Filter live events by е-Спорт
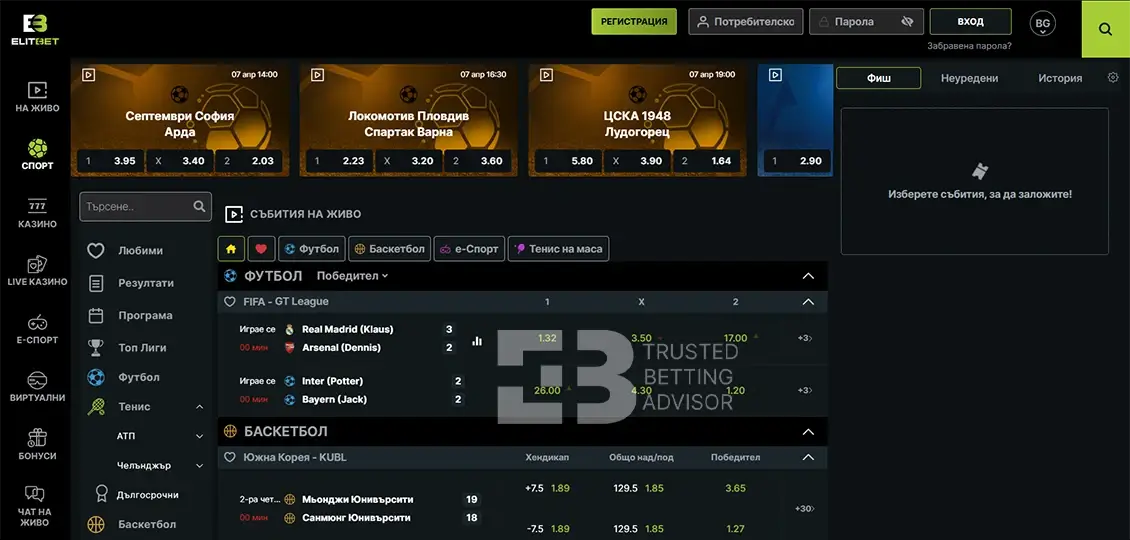Viewport: 1130px width, 540px height. click(469, 249)
